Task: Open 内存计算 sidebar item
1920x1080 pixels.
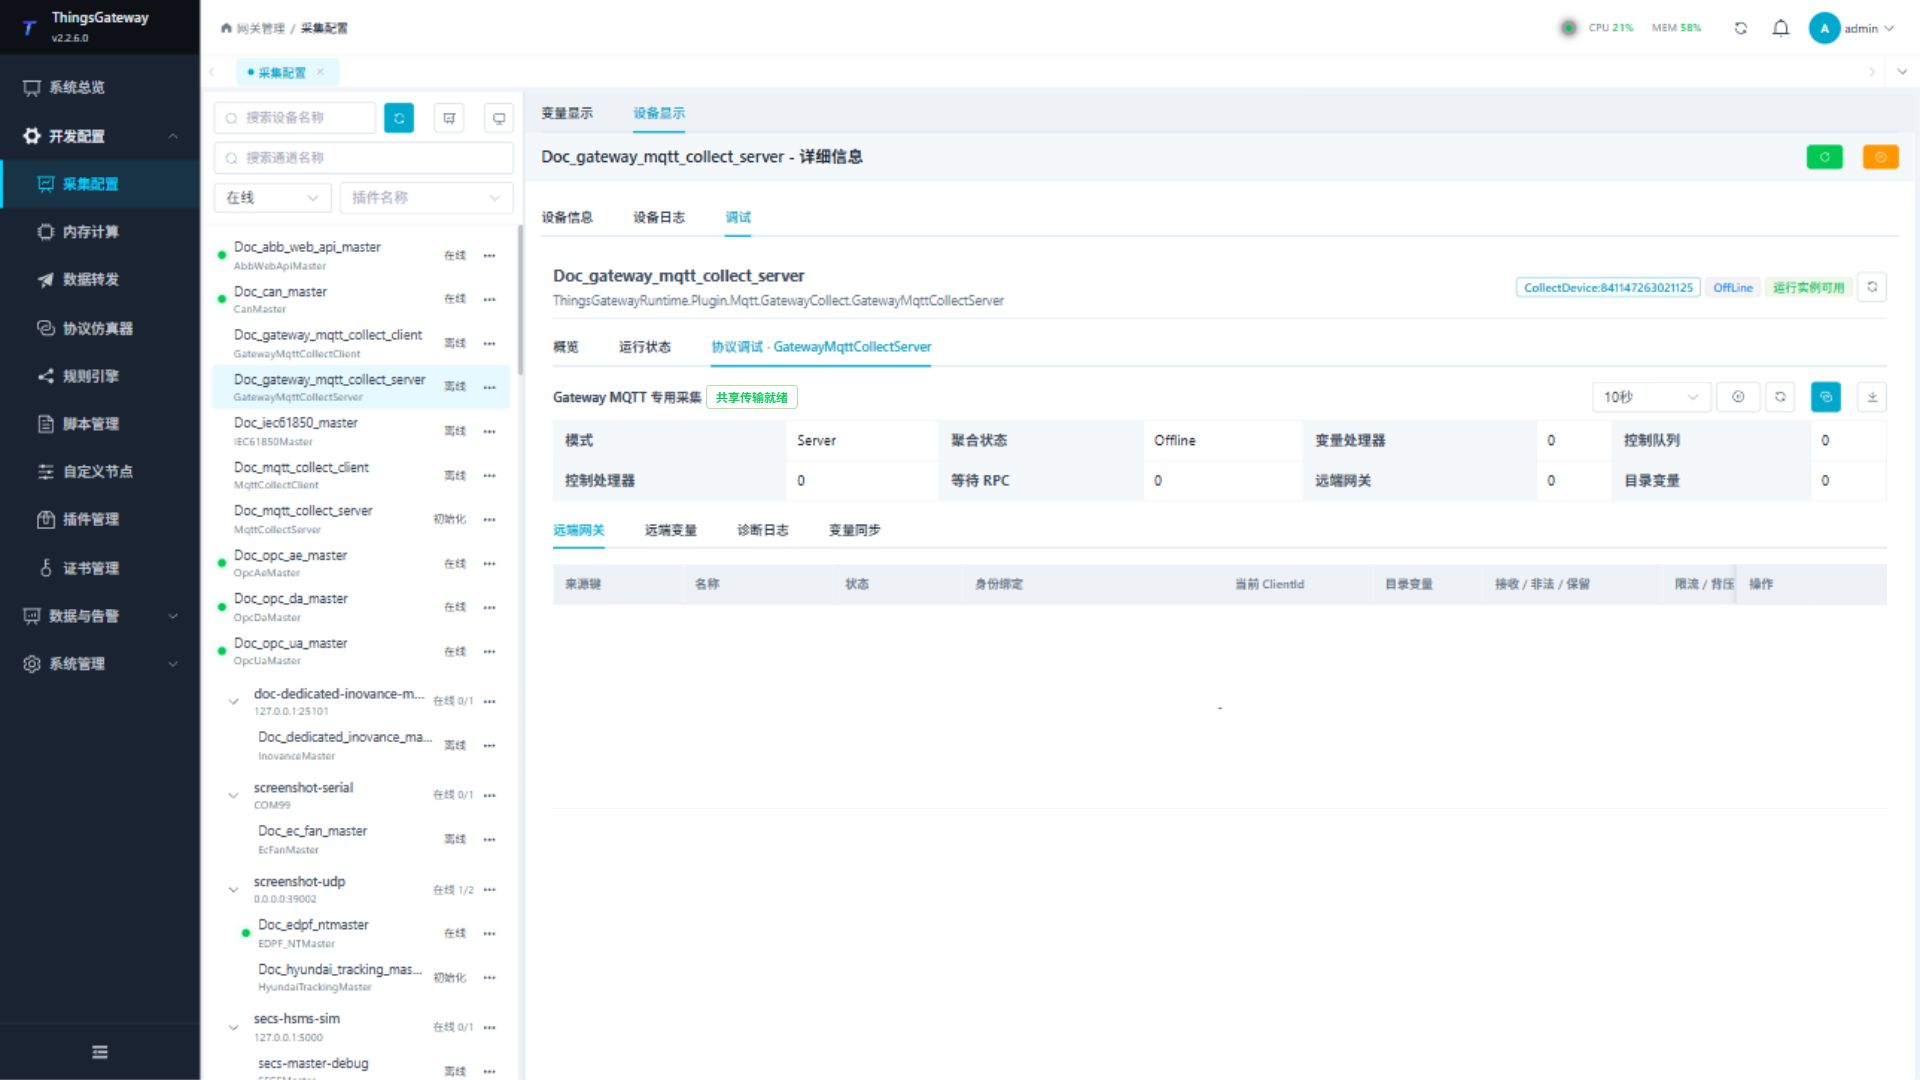Action: (x=100, y=232)
